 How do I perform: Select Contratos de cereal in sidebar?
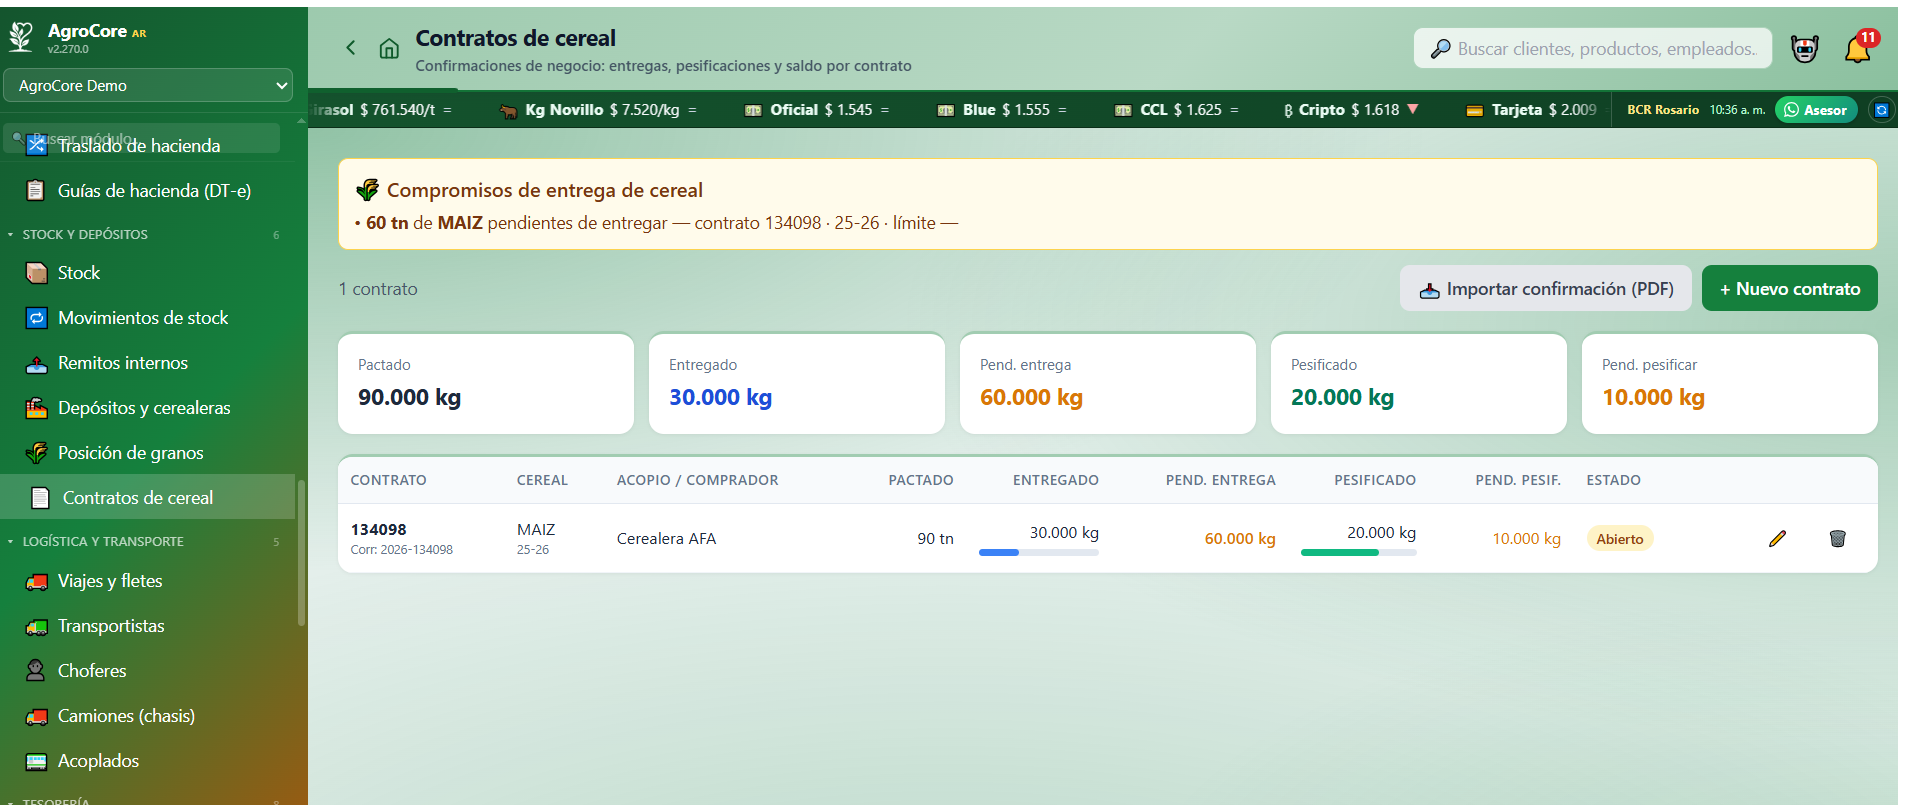[x=148, y=497]
